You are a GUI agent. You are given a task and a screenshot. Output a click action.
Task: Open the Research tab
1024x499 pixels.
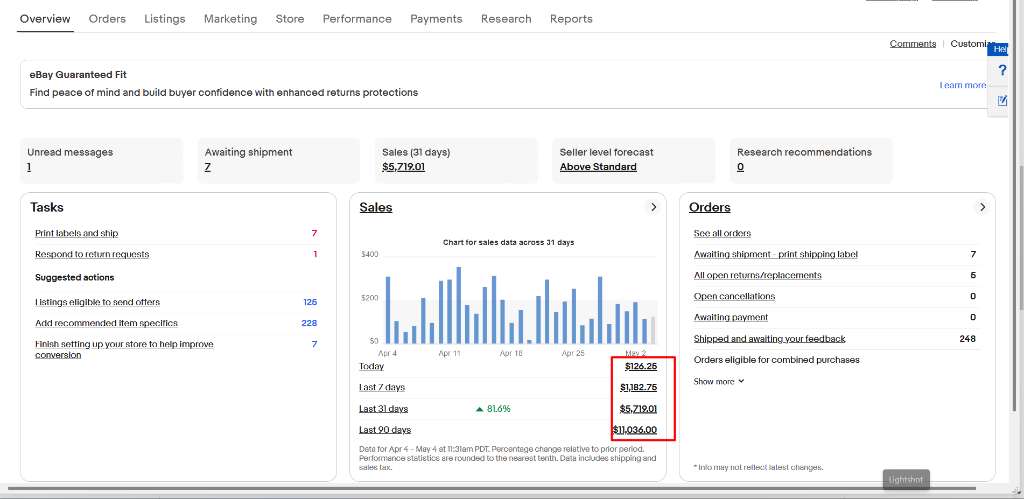point(506,19)
